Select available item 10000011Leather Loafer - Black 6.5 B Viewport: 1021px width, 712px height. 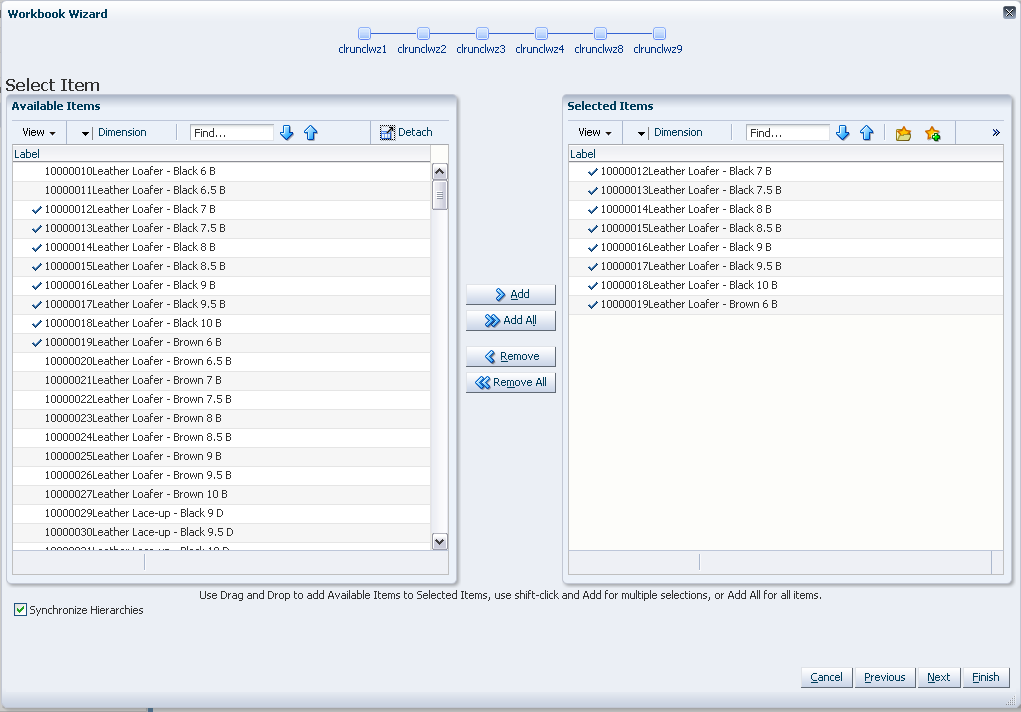[x=221, y=190]
